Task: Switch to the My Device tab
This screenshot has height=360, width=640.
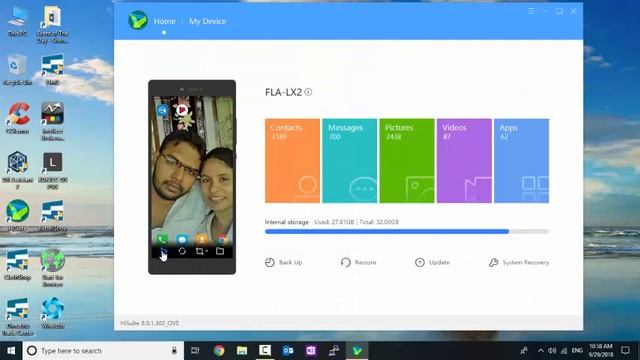Action: (x=207, y=21)
